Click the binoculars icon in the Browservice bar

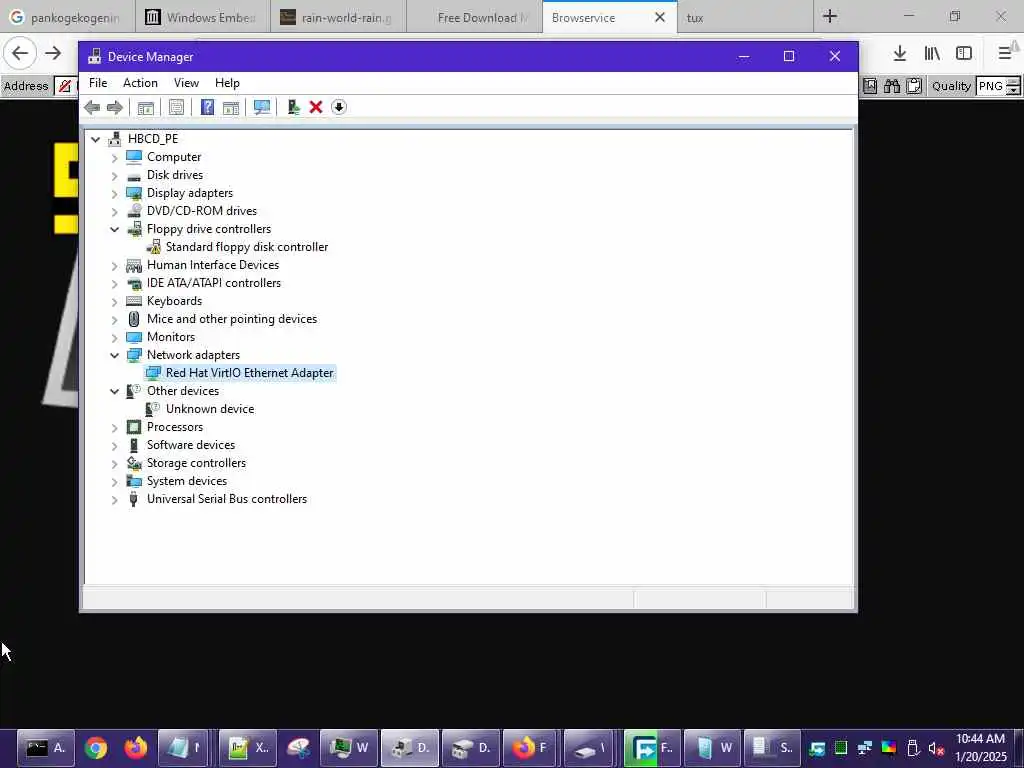892,86
